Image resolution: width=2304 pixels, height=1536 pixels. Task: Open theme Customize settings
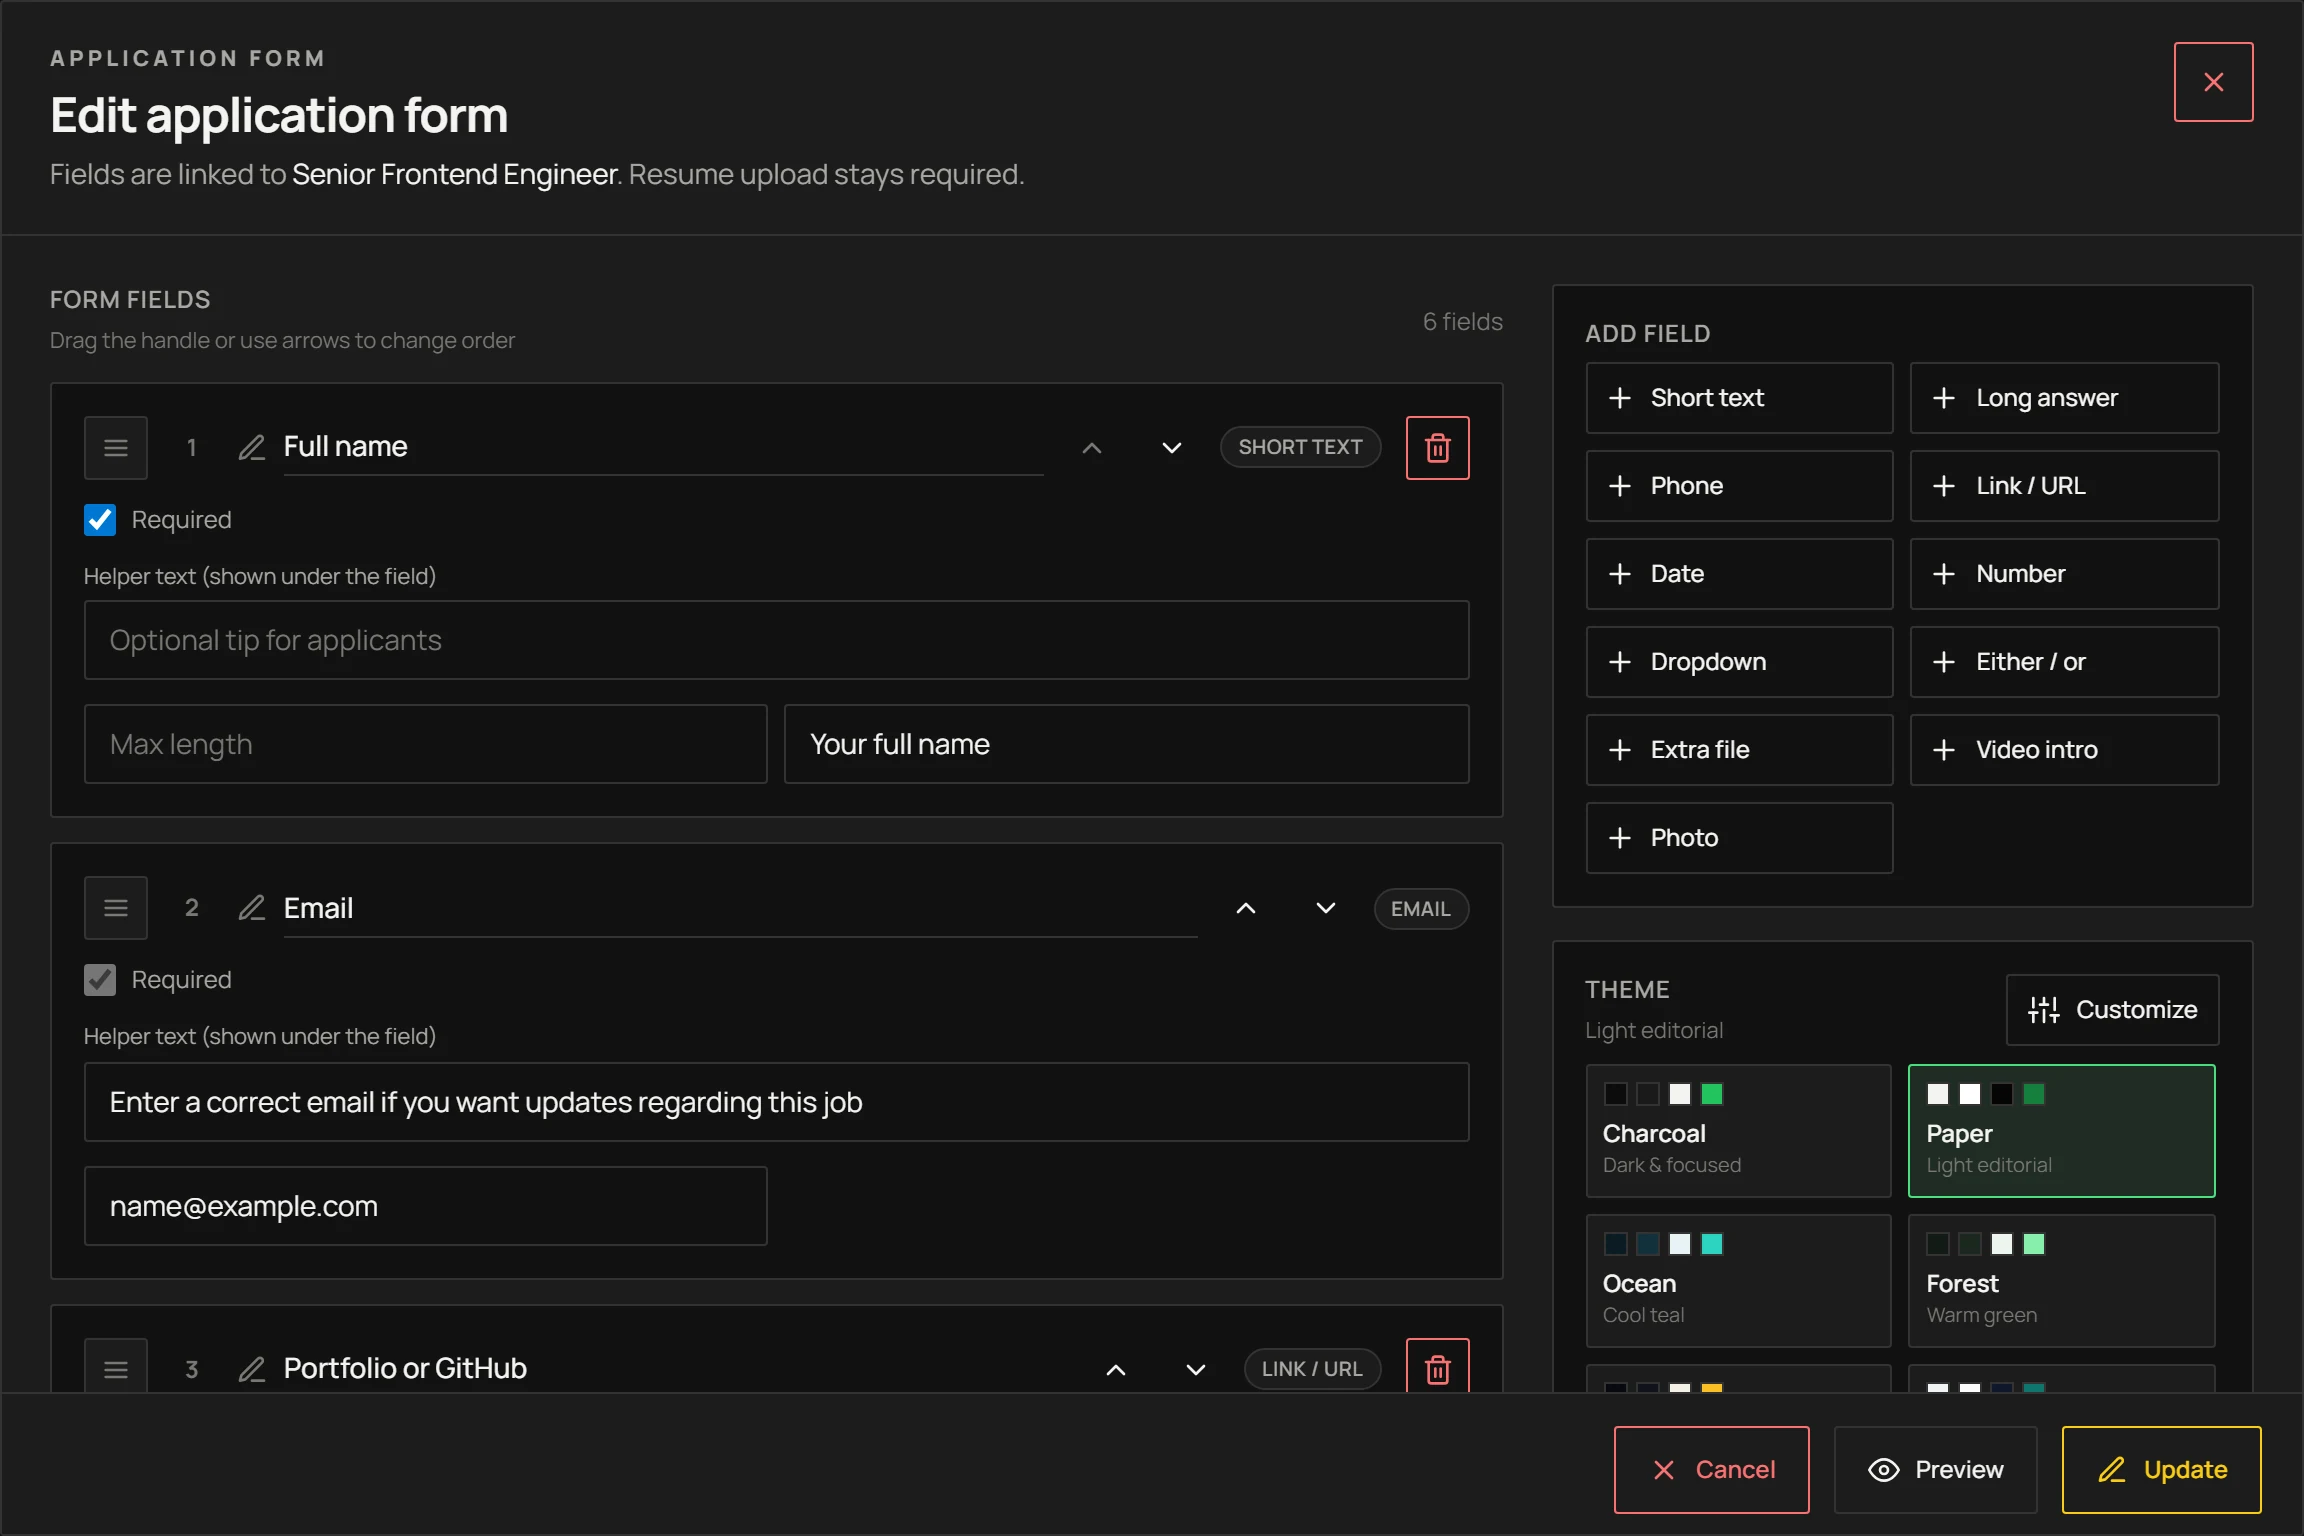2112,1010
